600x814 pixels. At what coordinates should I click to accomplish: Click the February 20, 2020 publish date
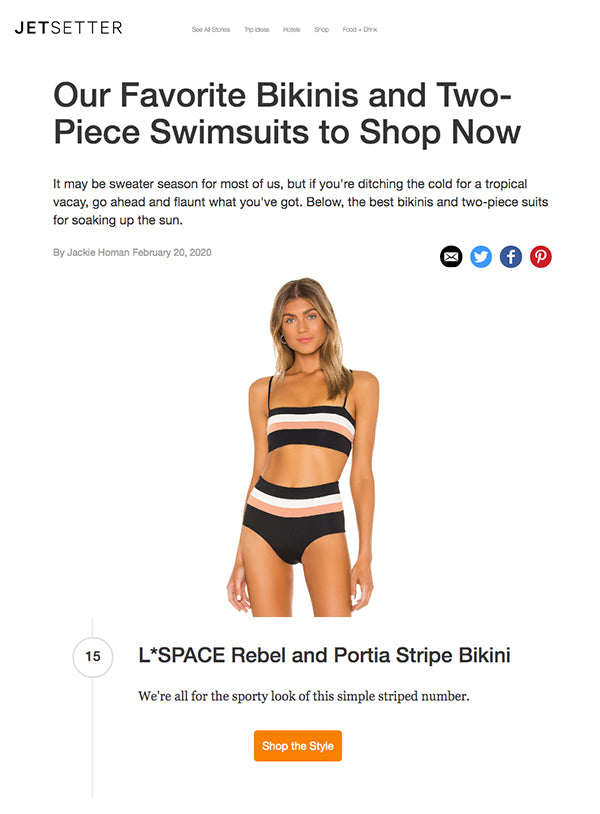pyautogui.click(x=172, y=252)
